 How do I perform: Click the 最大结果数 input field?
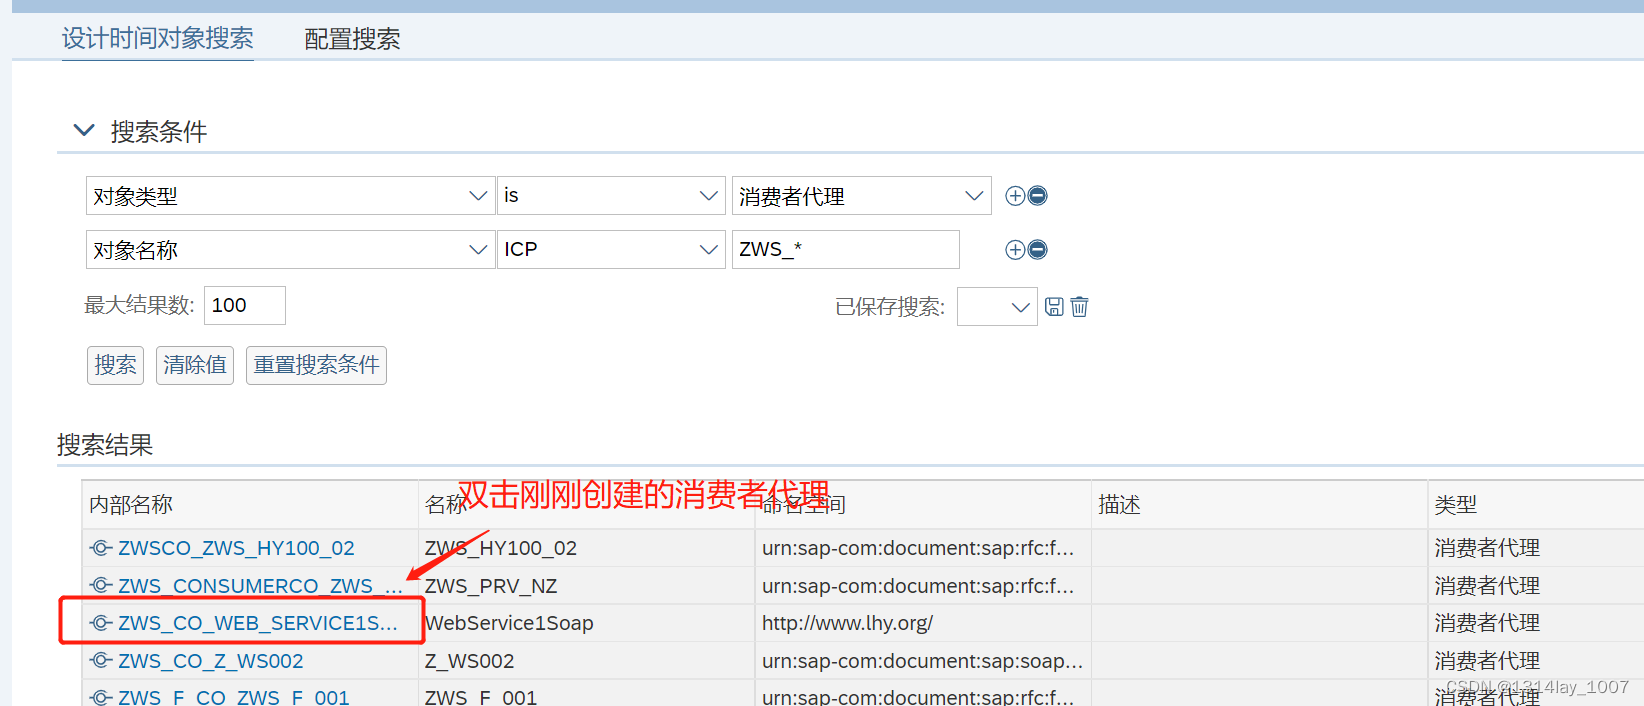click(245, 305)
